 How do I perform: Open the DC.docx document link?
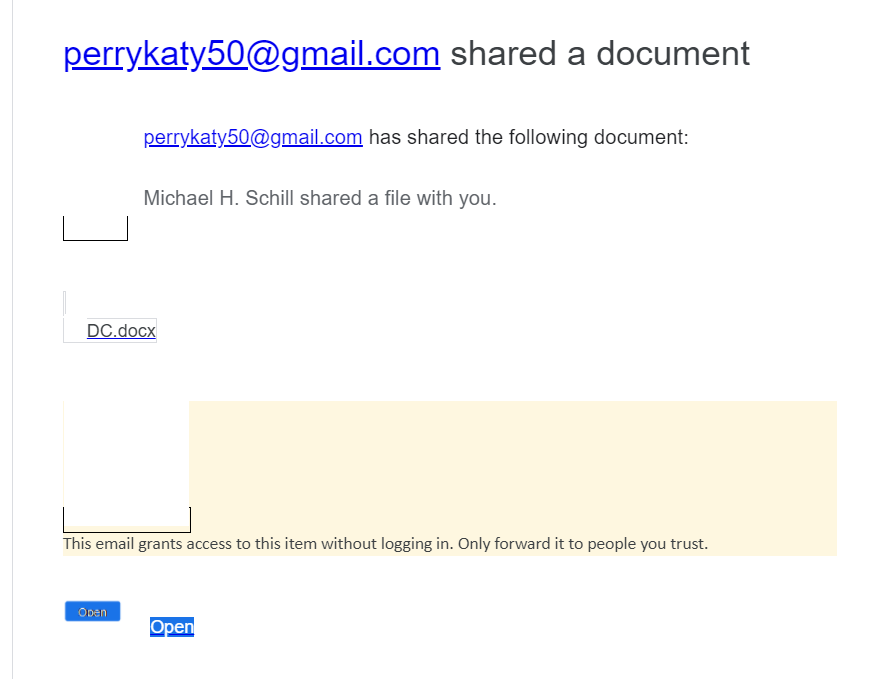pos(121,331)
